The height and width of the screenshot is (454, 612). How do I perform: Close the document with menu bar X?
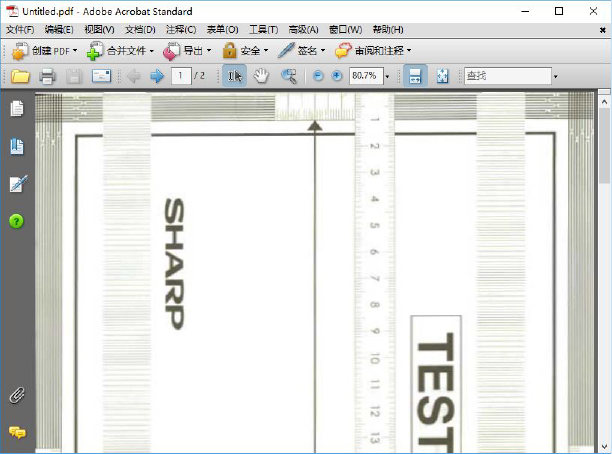603,30
